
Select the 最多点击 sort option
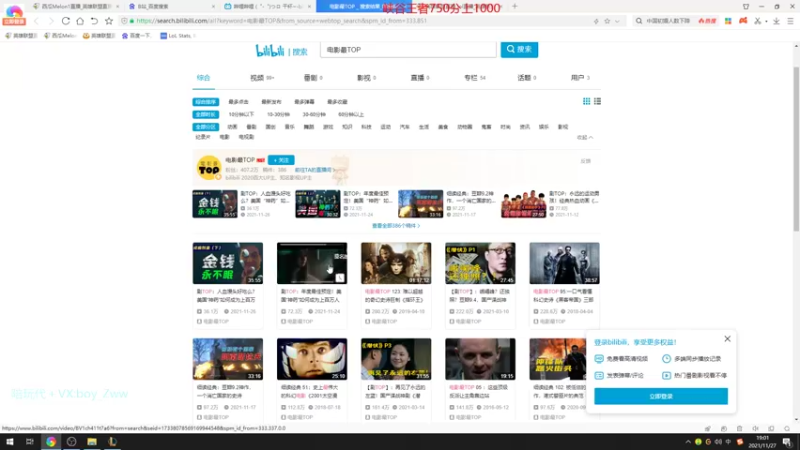click(238, 102)
